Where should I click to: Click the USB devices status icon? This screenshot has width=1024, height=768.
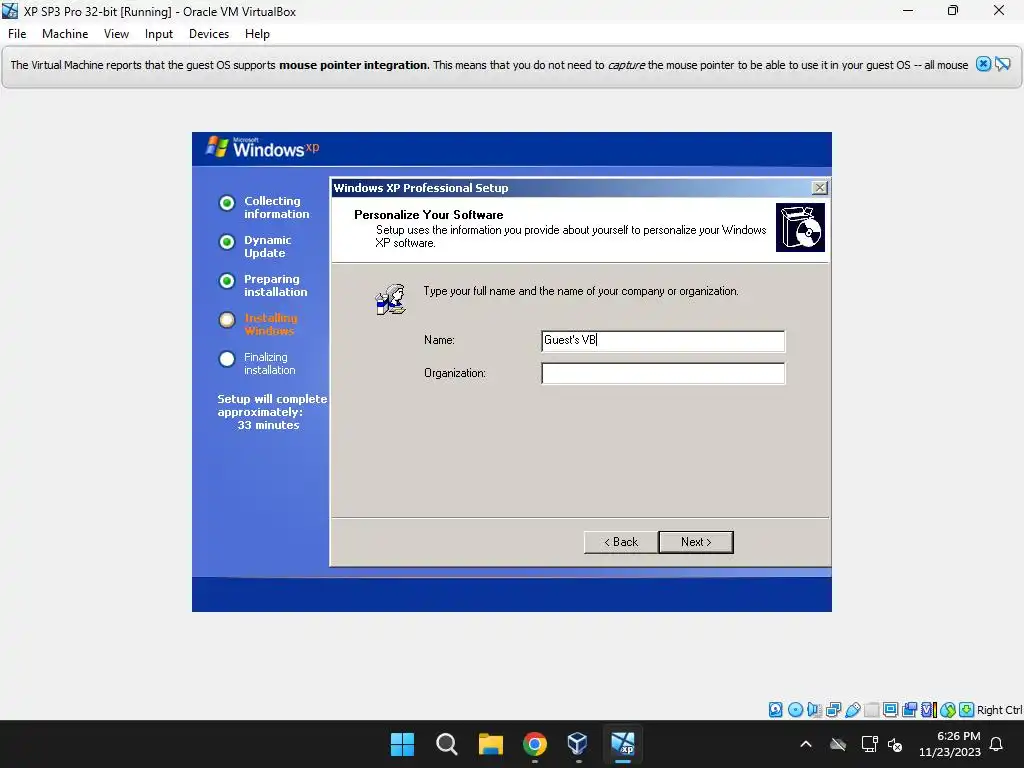(x=852, y=710)
